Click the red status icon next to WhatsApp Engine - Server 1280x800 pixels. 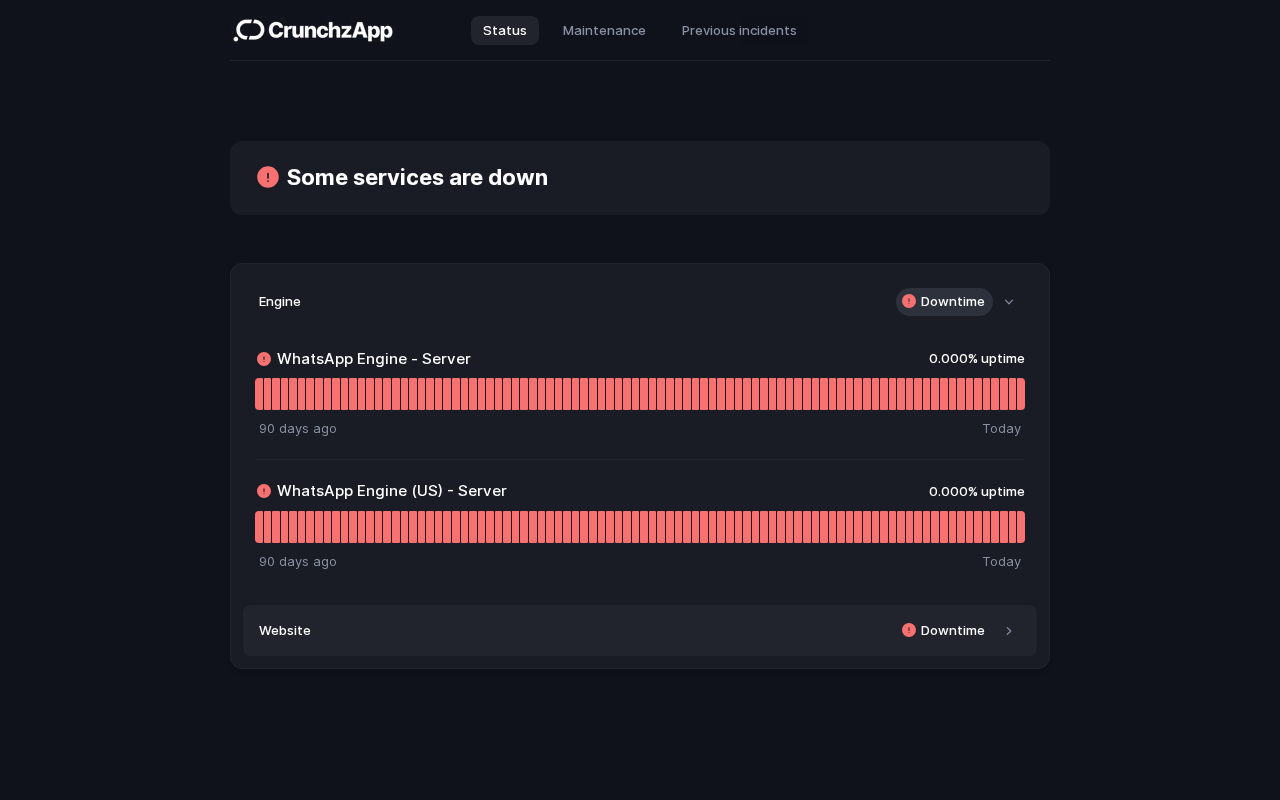[264, 359]
